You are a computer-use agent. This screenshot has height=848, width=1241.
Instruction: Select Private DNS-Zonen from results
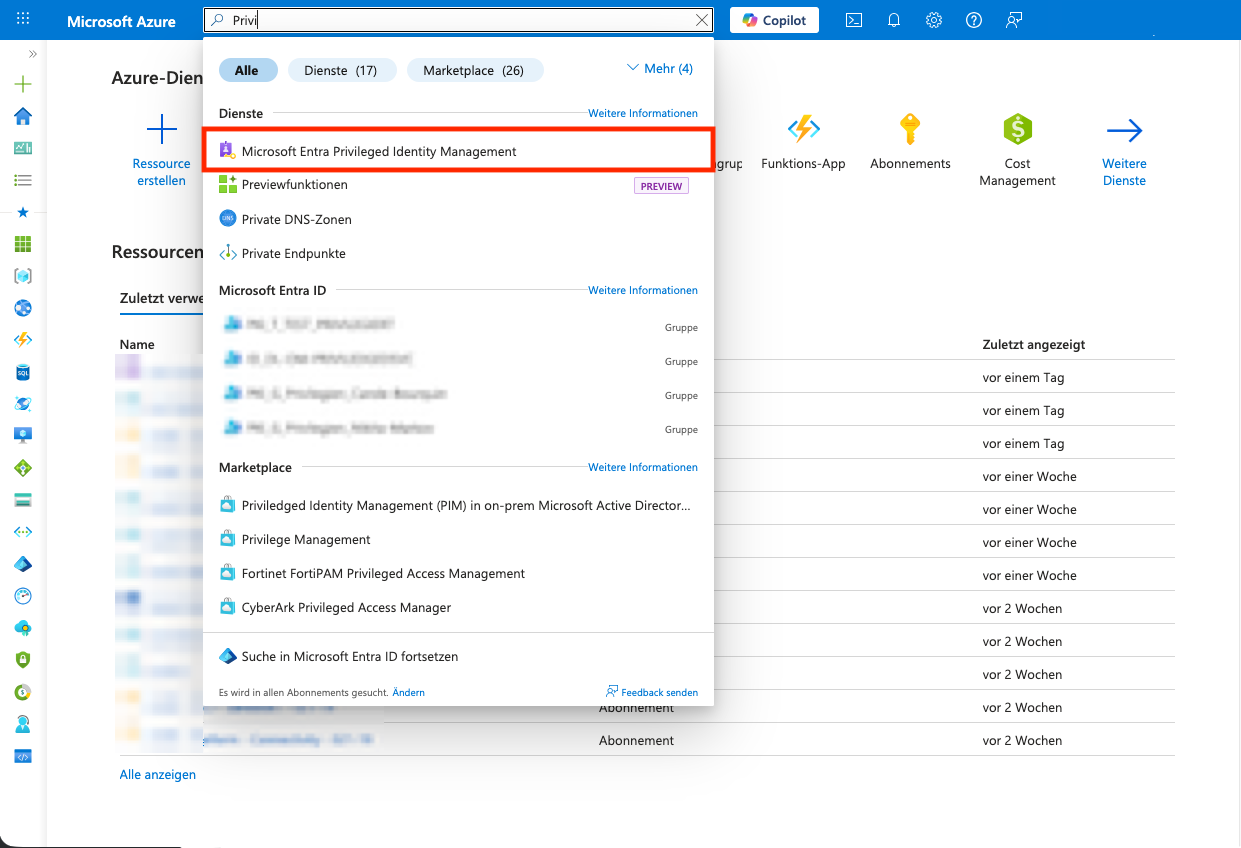point(296,219)
